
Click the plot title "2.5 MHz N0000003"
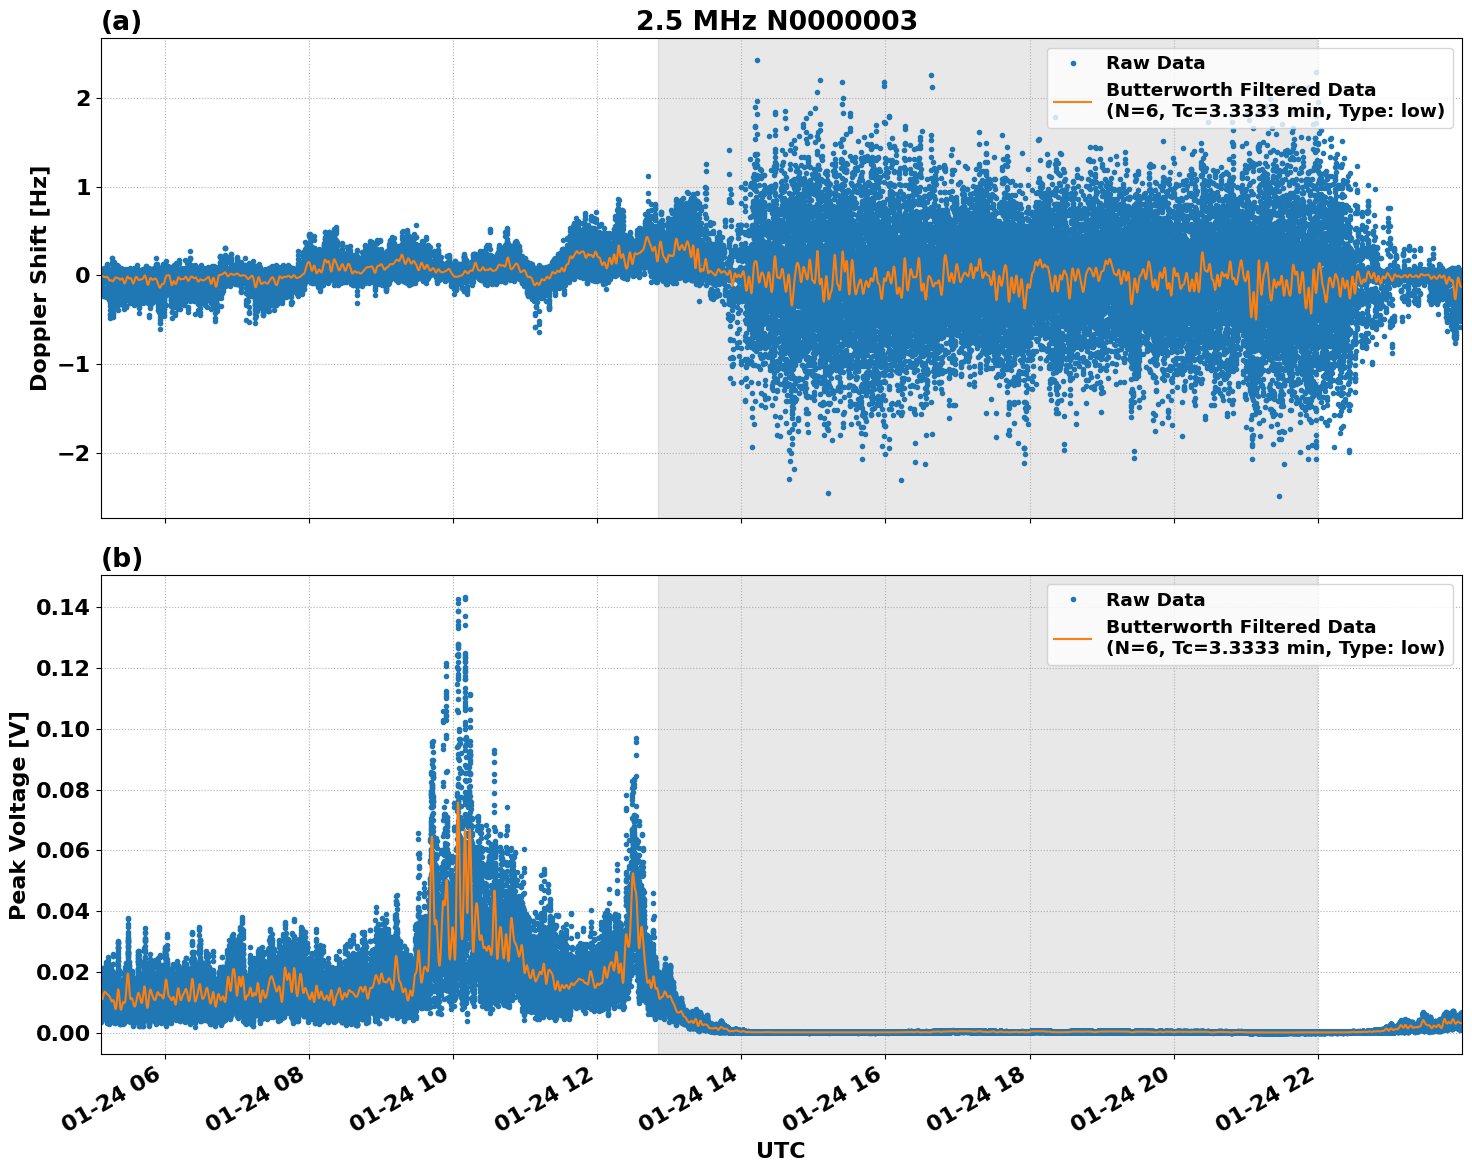tap(776, 21)
